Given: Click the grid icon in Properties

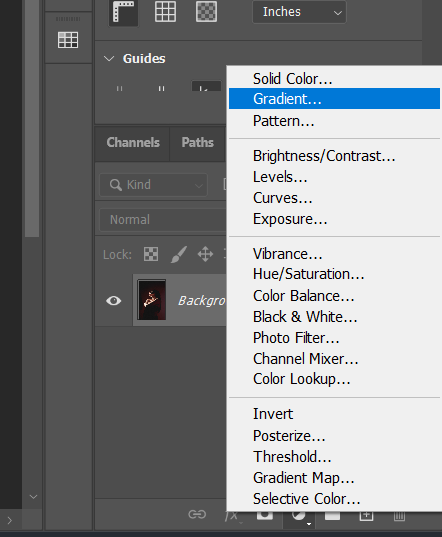Looking at the screenshot, I should pos(165,12).
